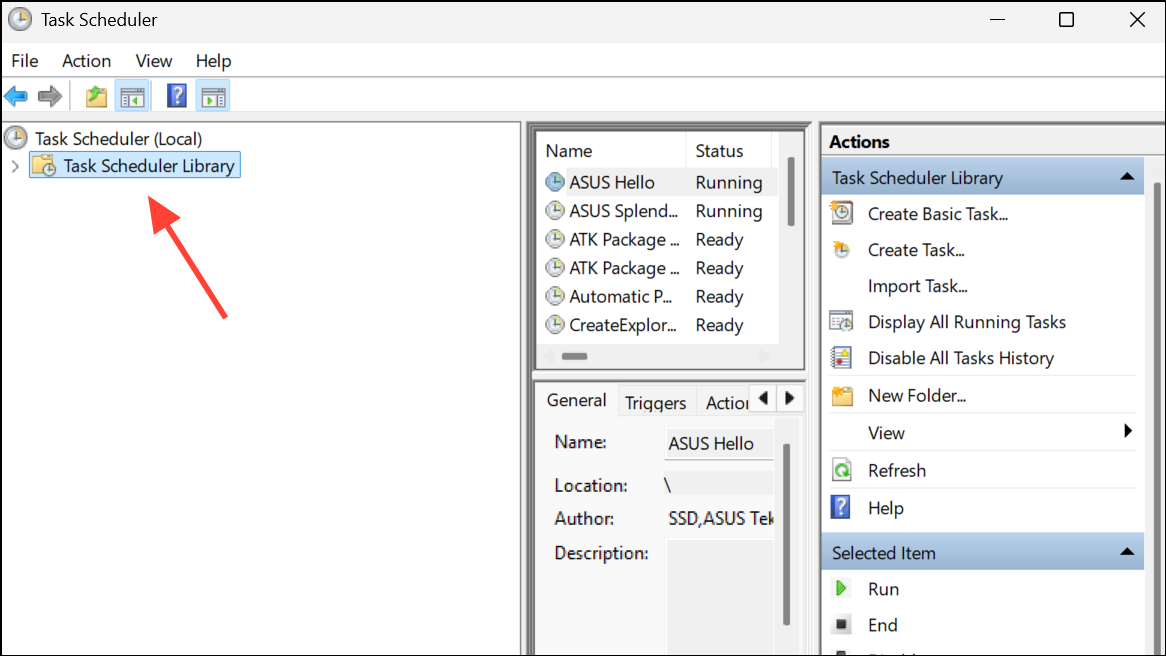The width and height of the screenshot is (1166, 656).
Task: Click Import Task... action
Action: (x=917, y=286)
